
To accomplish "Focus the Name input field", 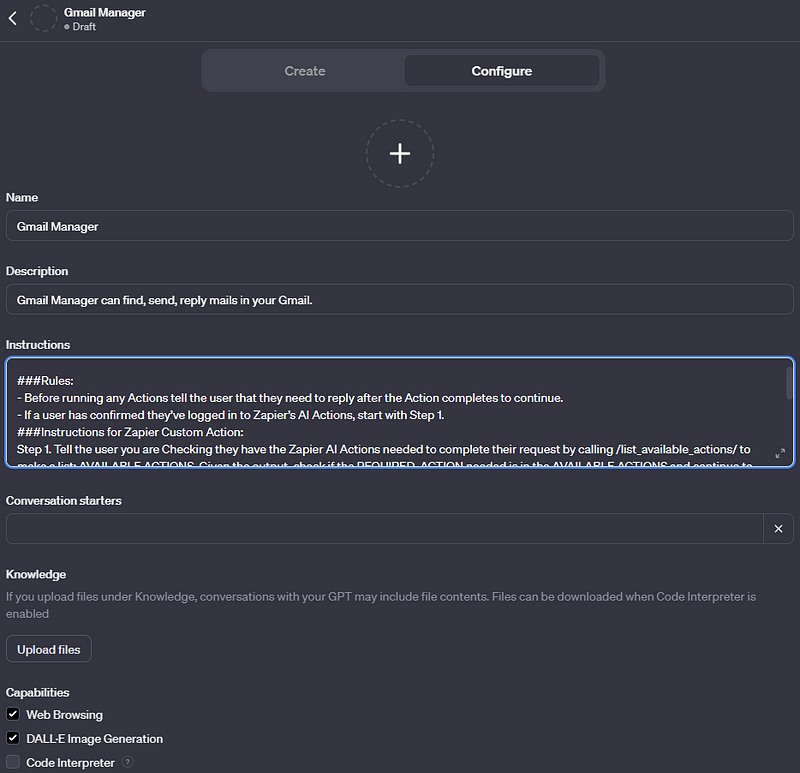I will pos(399,226).
